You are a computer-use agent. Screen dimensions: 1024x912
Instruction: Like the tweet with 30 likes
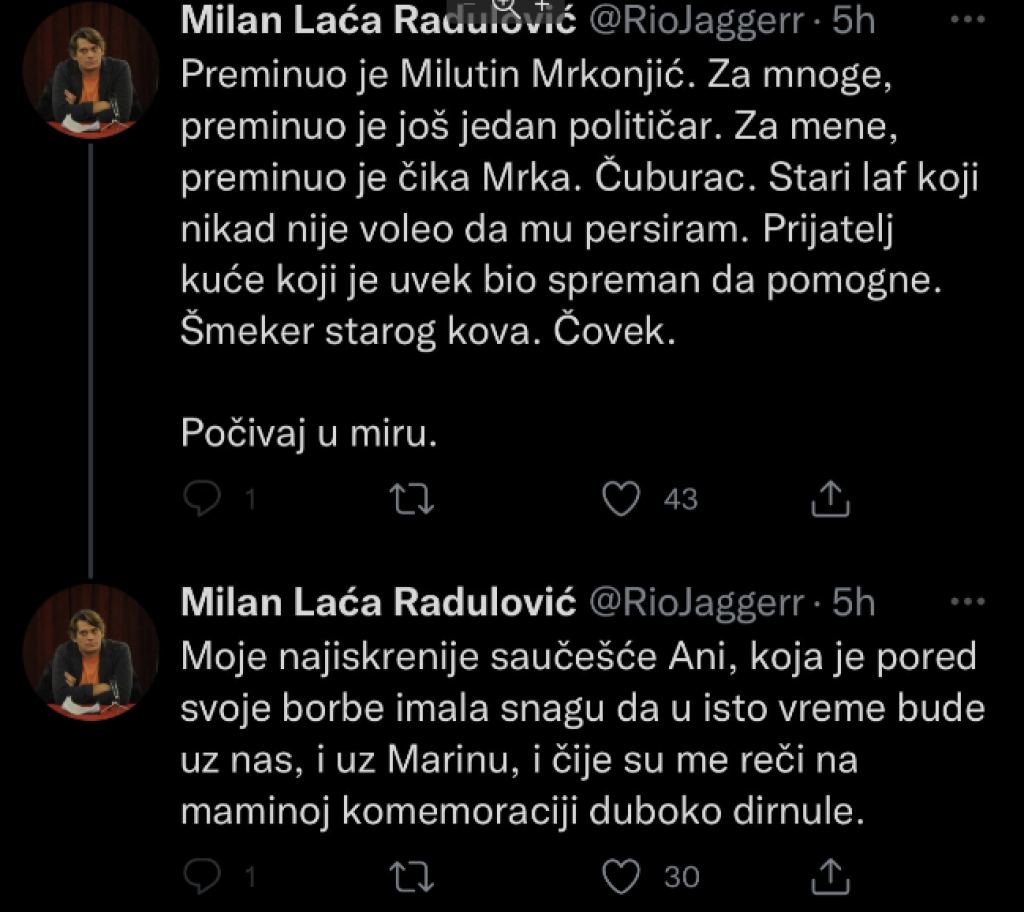(622, 877)
